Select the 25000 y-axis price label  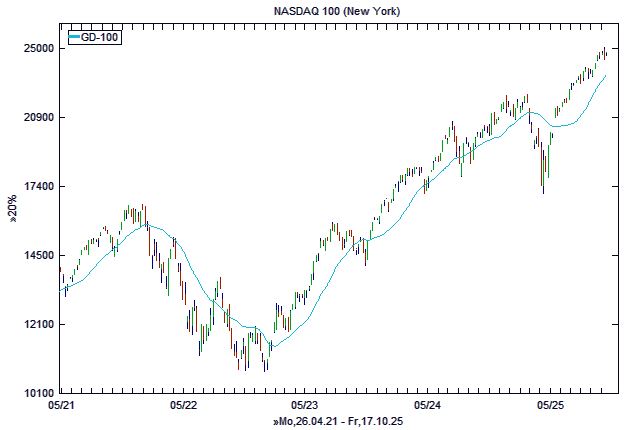coord(38,48)
